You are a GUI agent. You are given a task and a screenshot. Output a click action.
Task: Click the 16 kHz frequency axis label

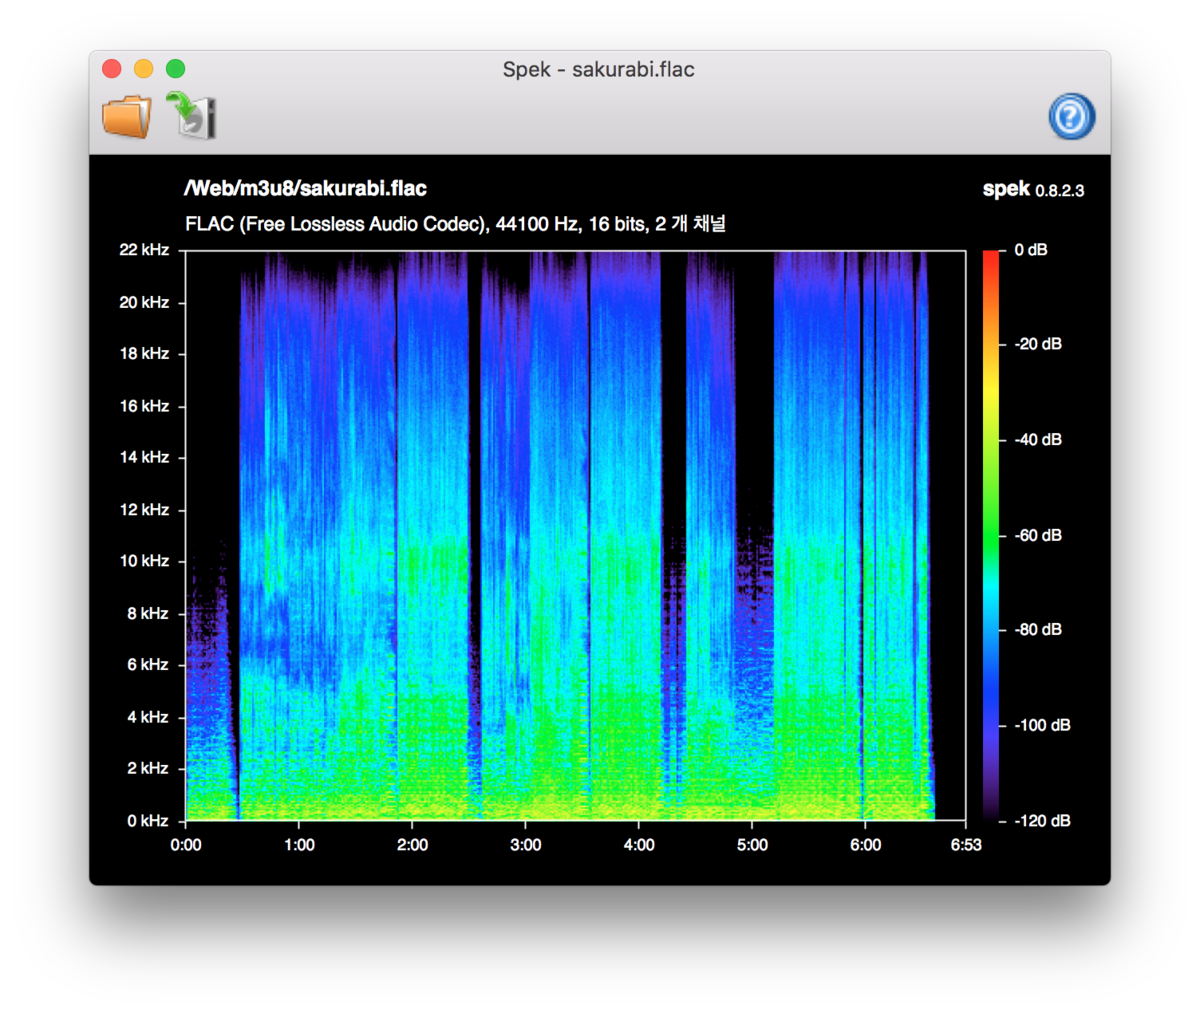coord(144,406)
